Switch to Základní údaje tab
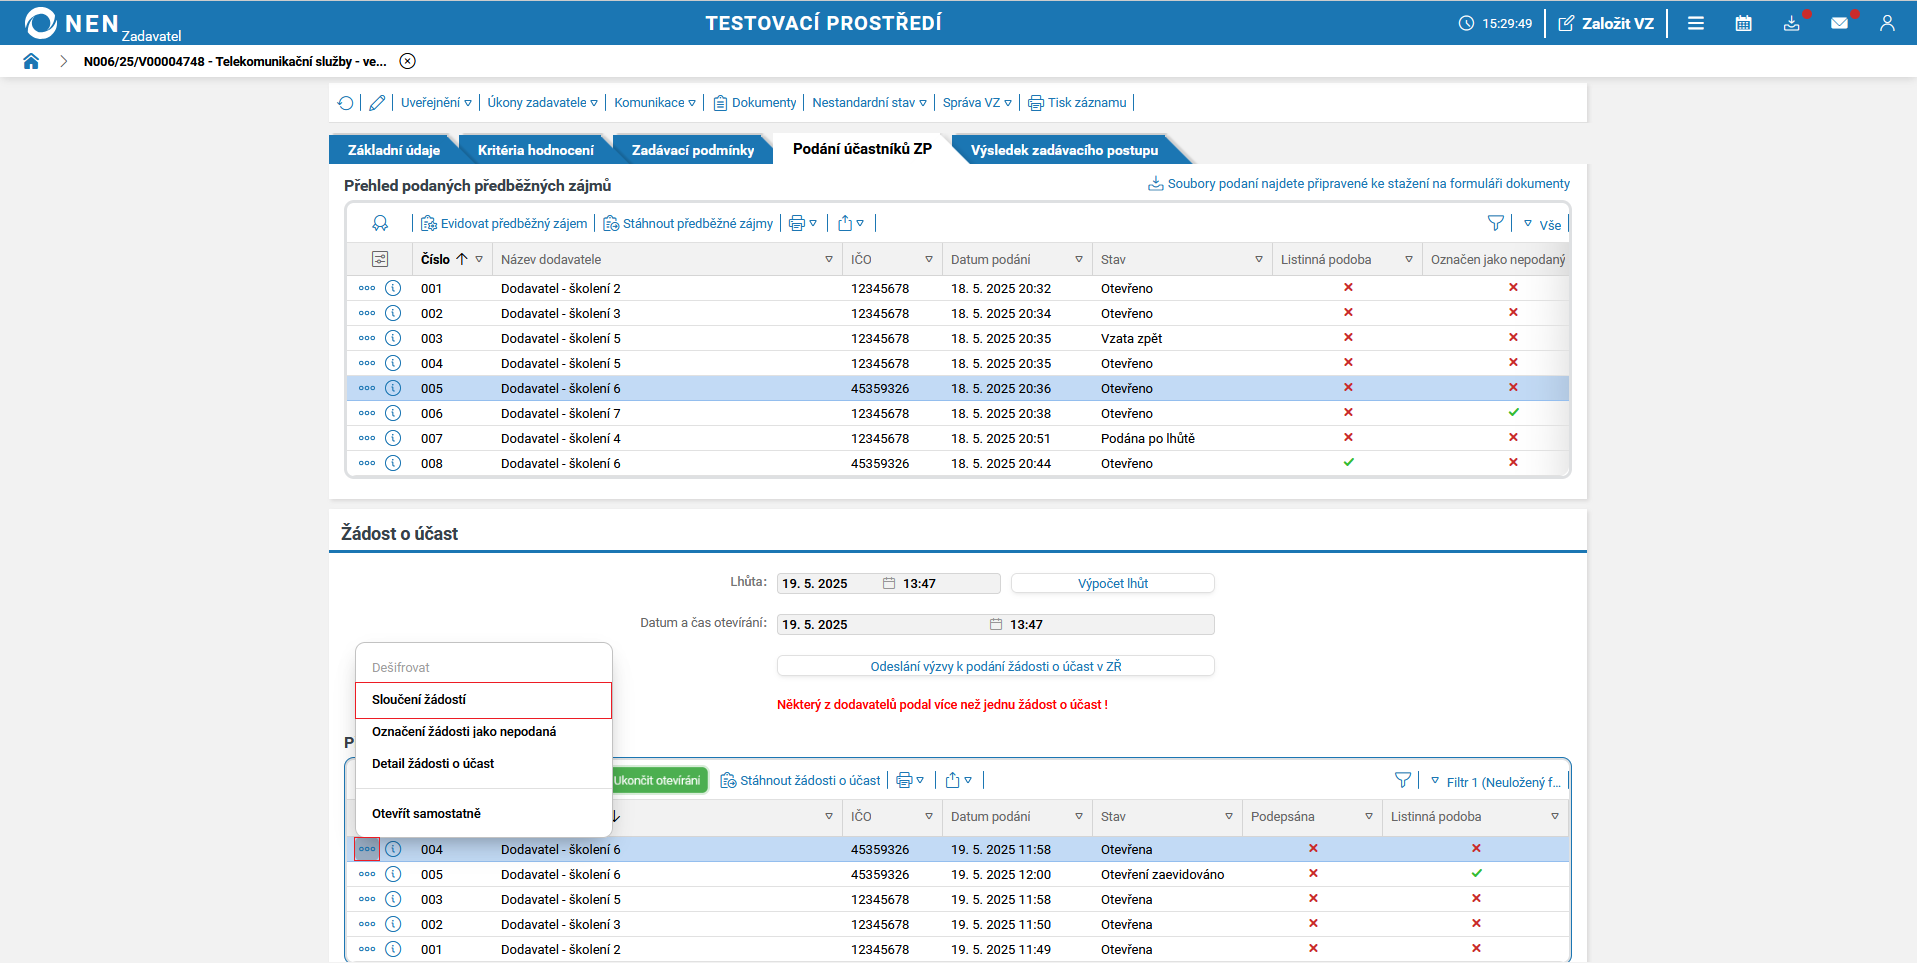The width and height of the screenshot is (1917, 963). coord(394,150)
